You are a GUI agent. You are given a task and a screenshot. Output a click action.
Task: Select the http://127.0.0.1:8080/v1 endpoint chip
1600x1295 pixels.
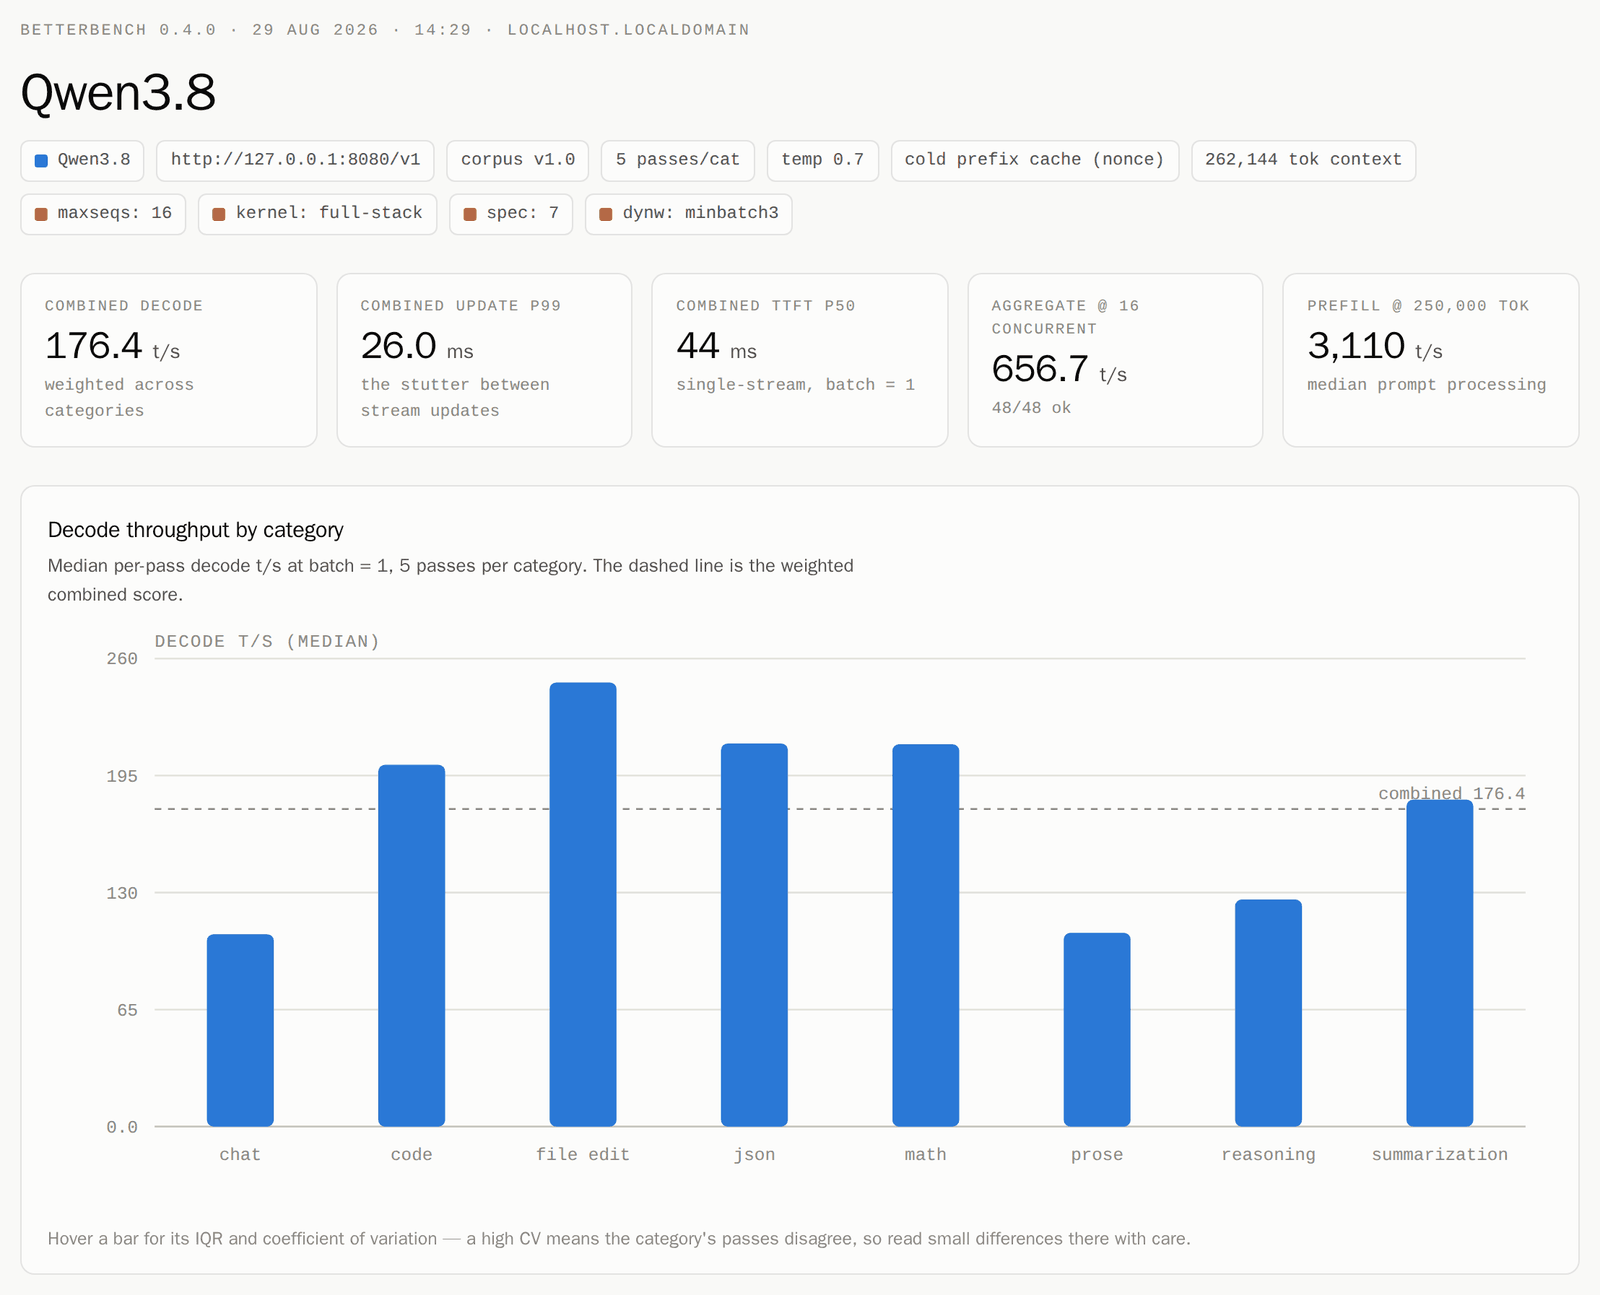[295, 160]
